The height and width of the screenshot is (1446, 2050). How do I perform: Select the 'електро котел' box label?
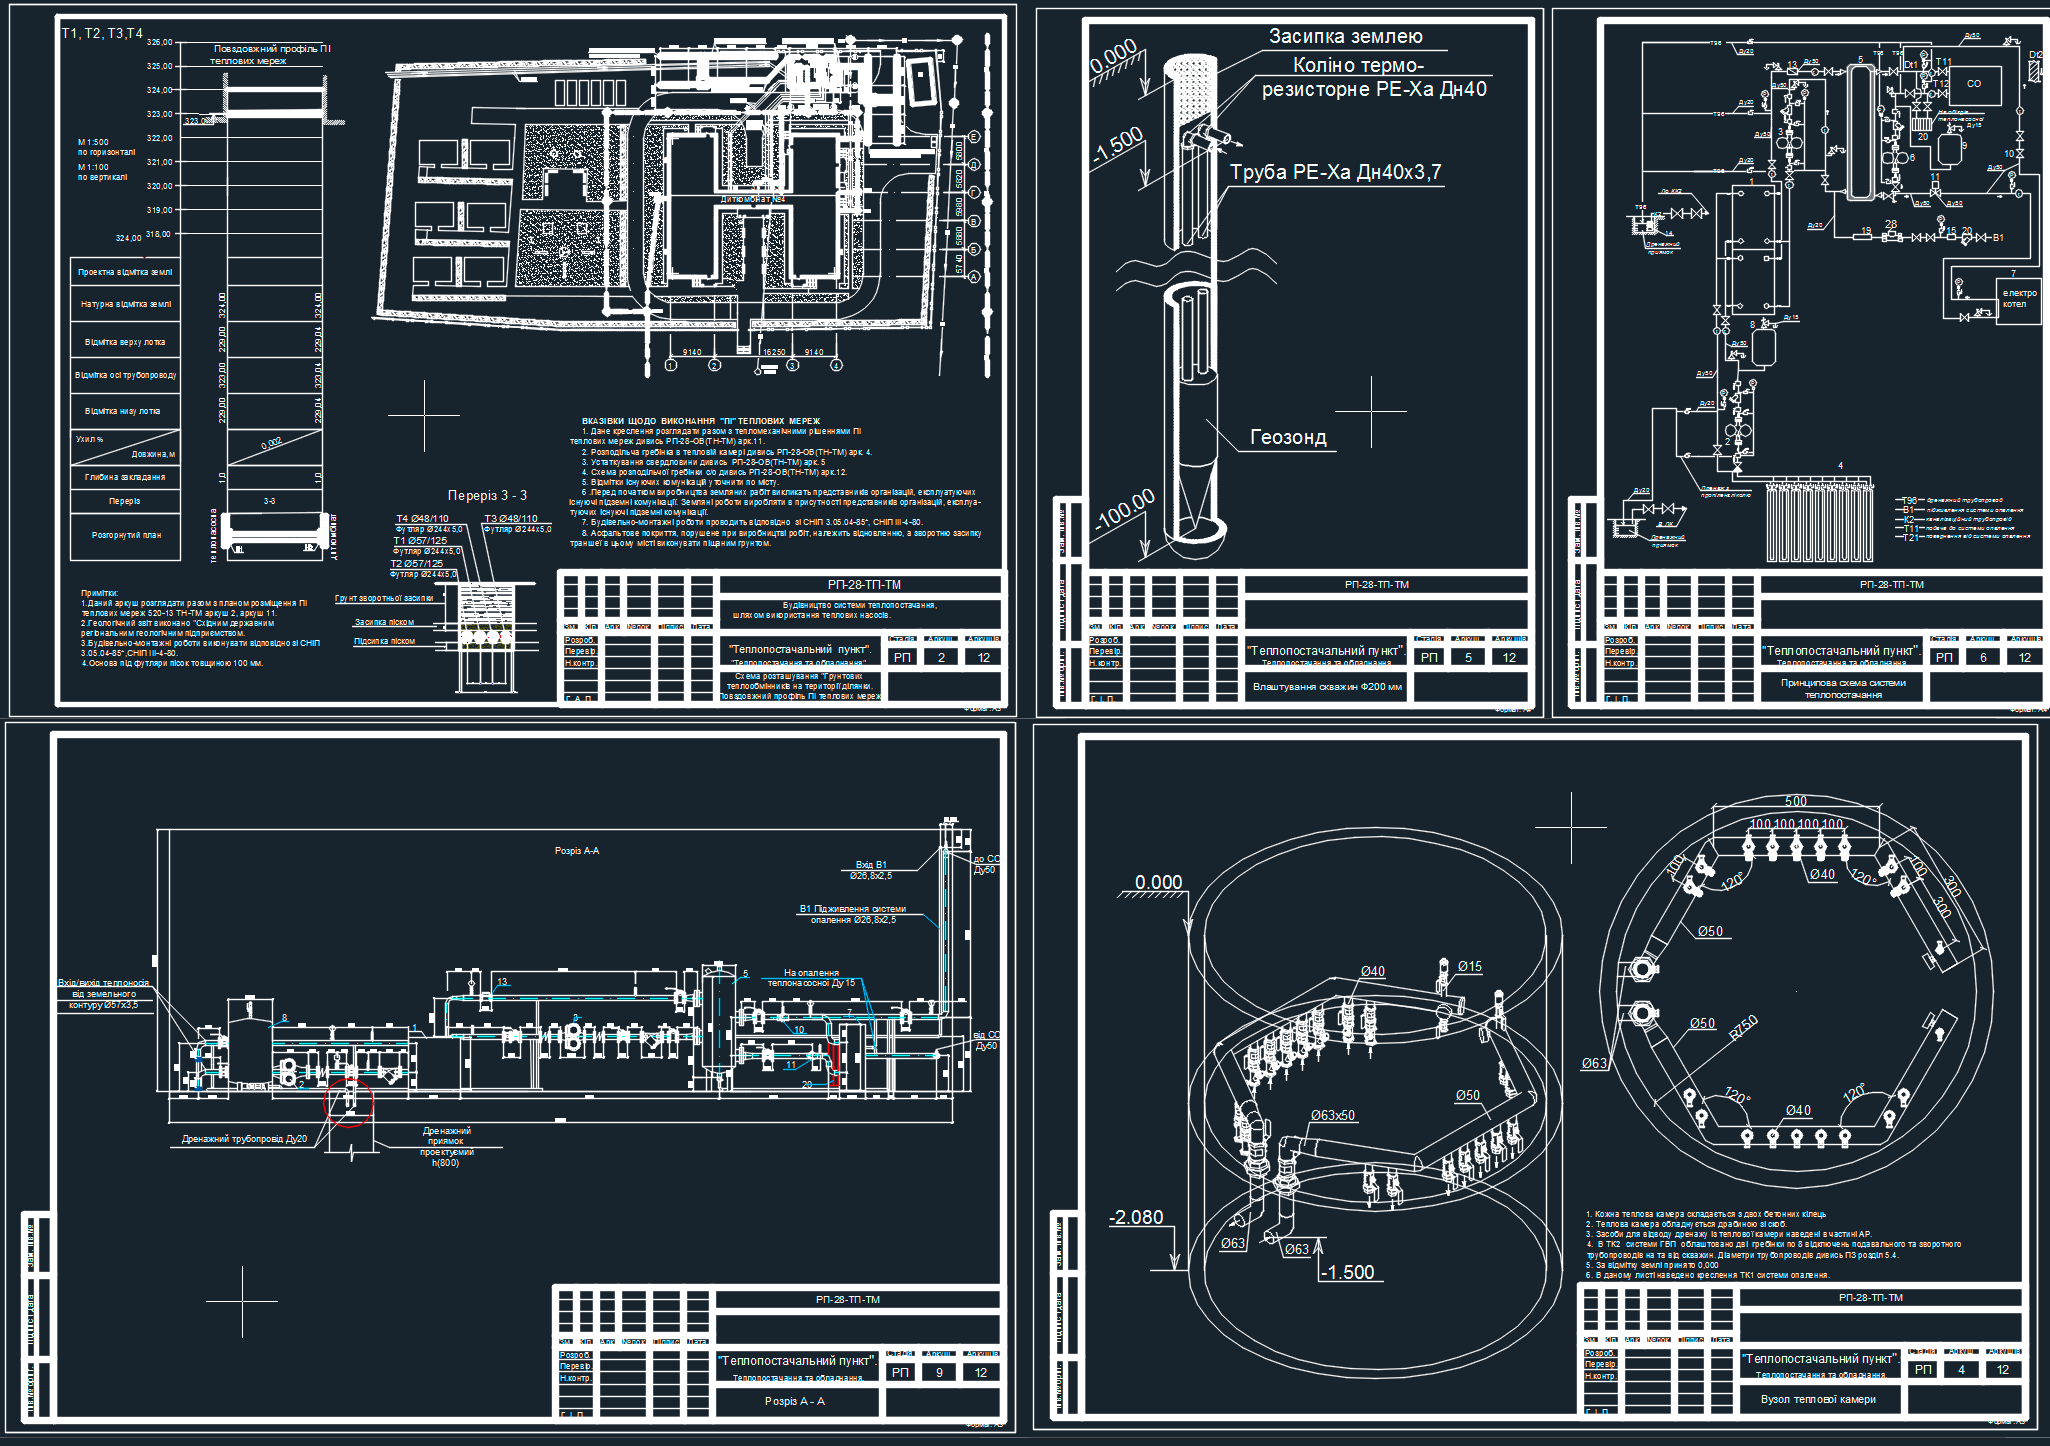click(2019, 298)
